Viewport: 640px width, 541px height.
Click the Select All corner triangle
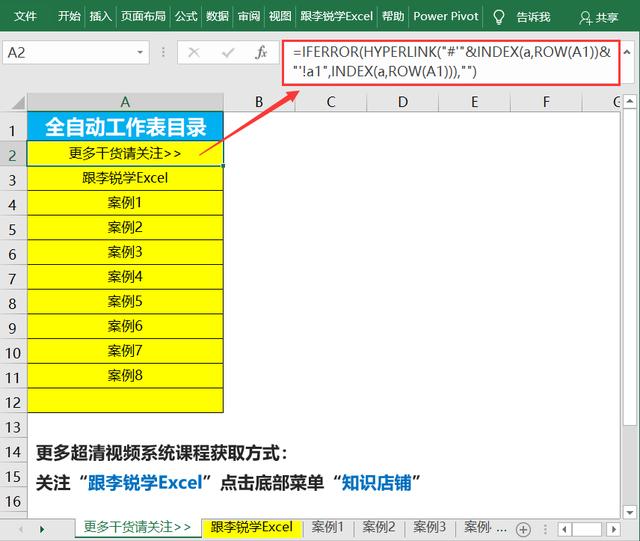[18, 102]
